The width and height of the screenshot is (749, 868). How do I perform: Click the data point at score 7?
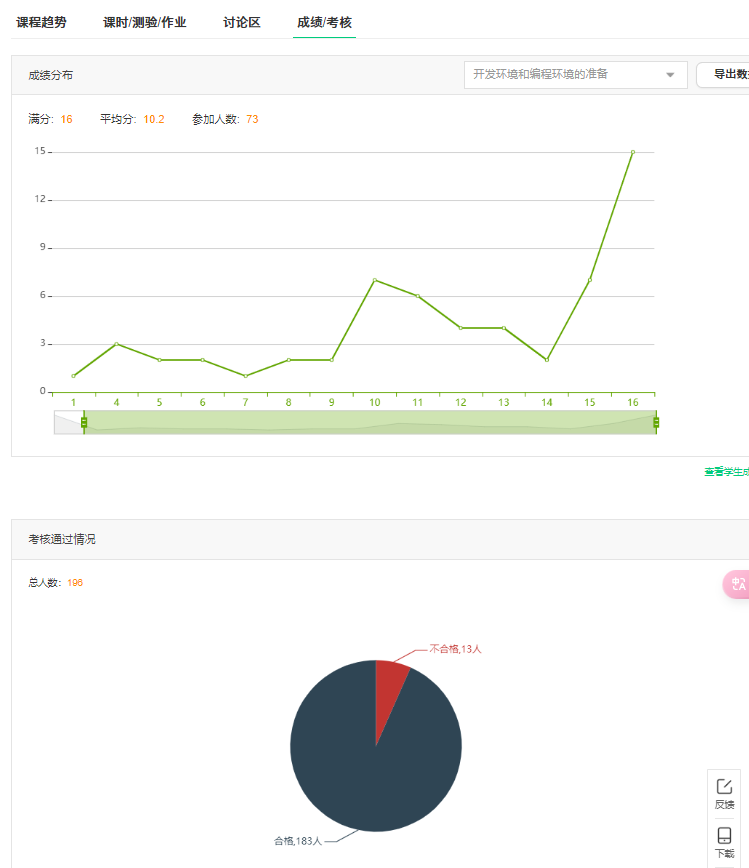coord(246,376)
